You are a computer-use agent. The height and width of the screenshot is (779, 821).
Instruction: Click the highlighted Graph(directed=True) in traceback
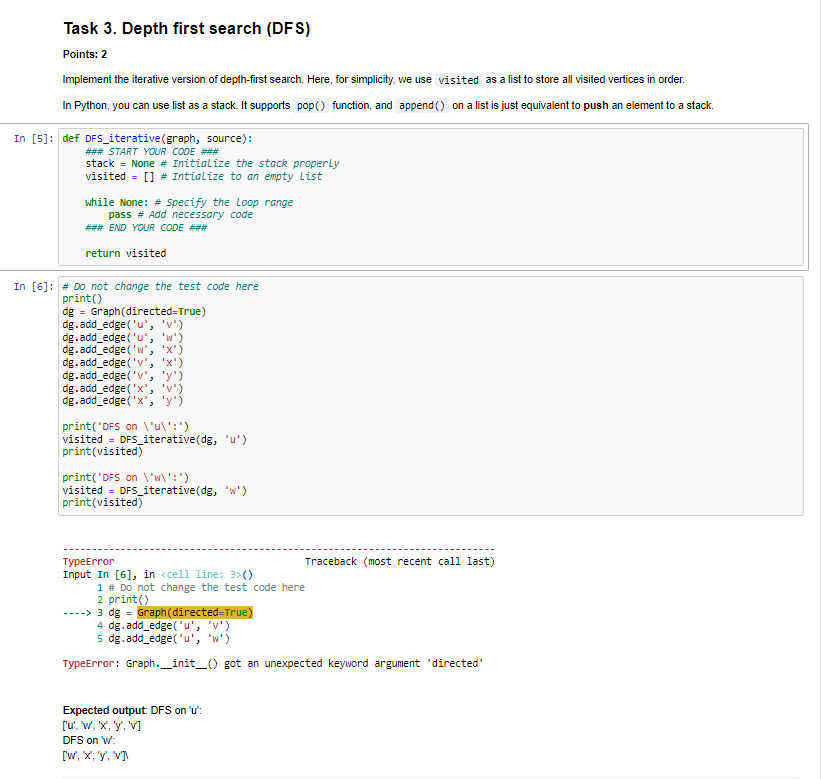coord(195,613)
